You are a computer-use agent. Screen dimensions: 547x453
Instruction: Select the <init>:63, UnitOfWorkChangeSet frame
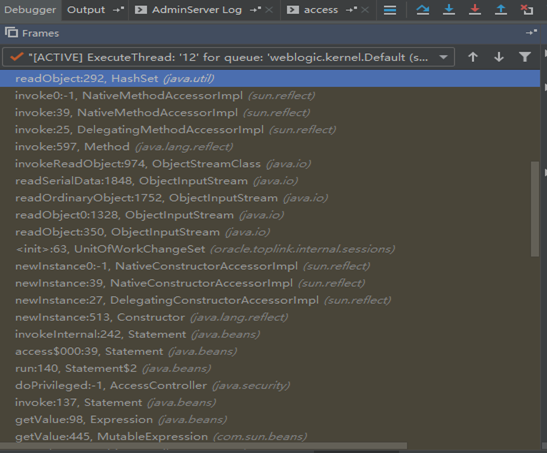coord(270,249)
